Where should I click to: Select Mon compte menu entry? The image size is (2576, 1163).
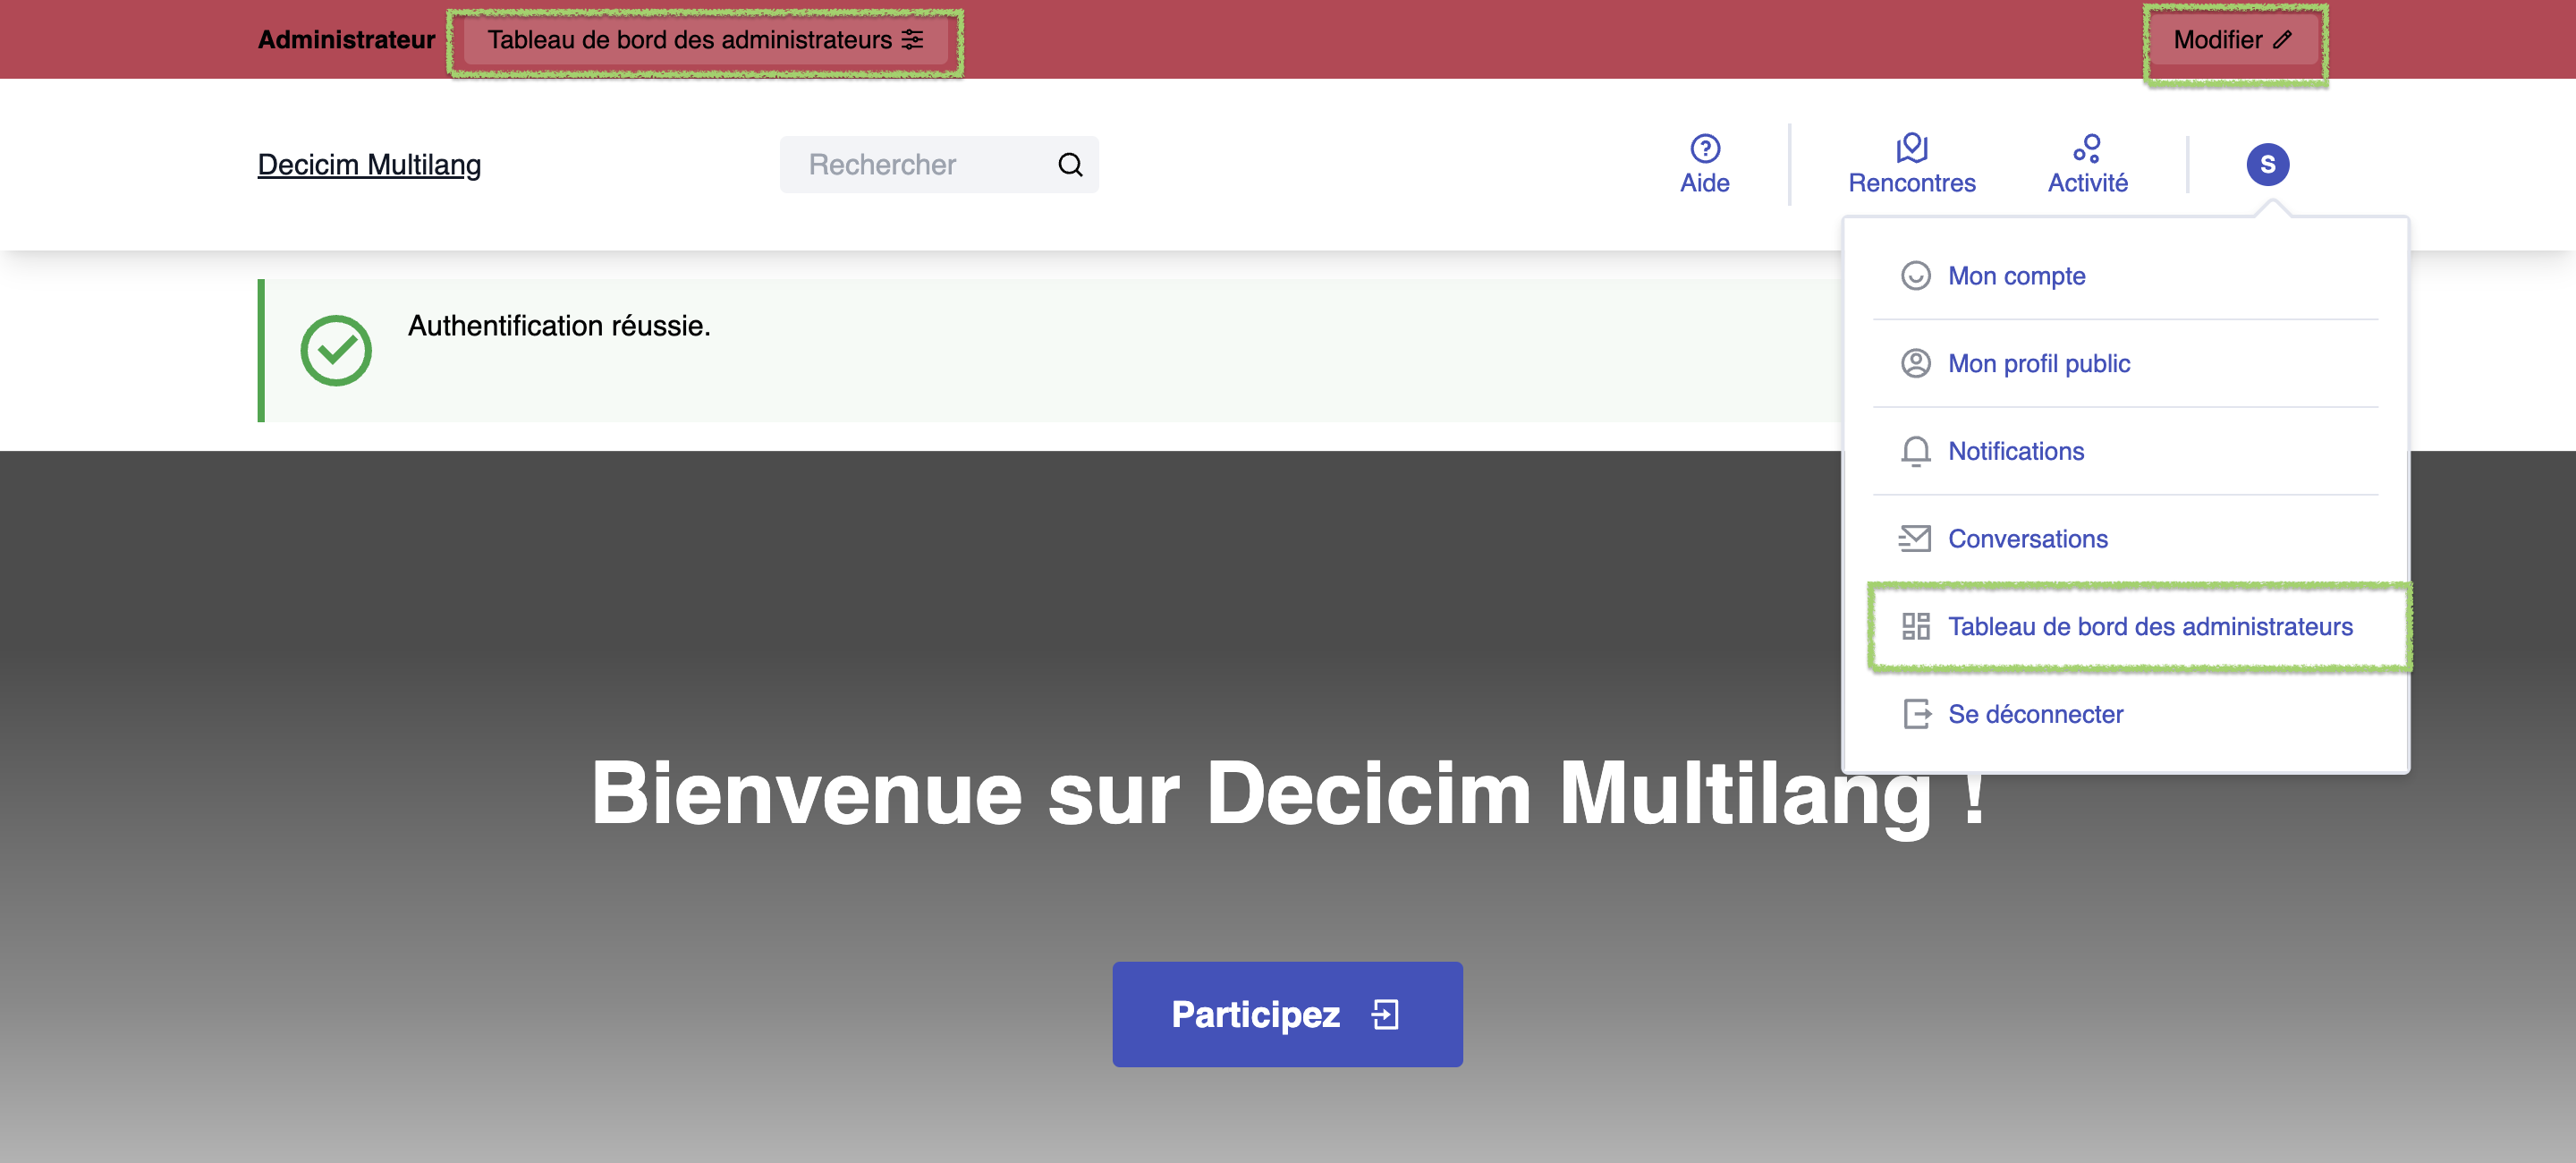pos(2016,276)
